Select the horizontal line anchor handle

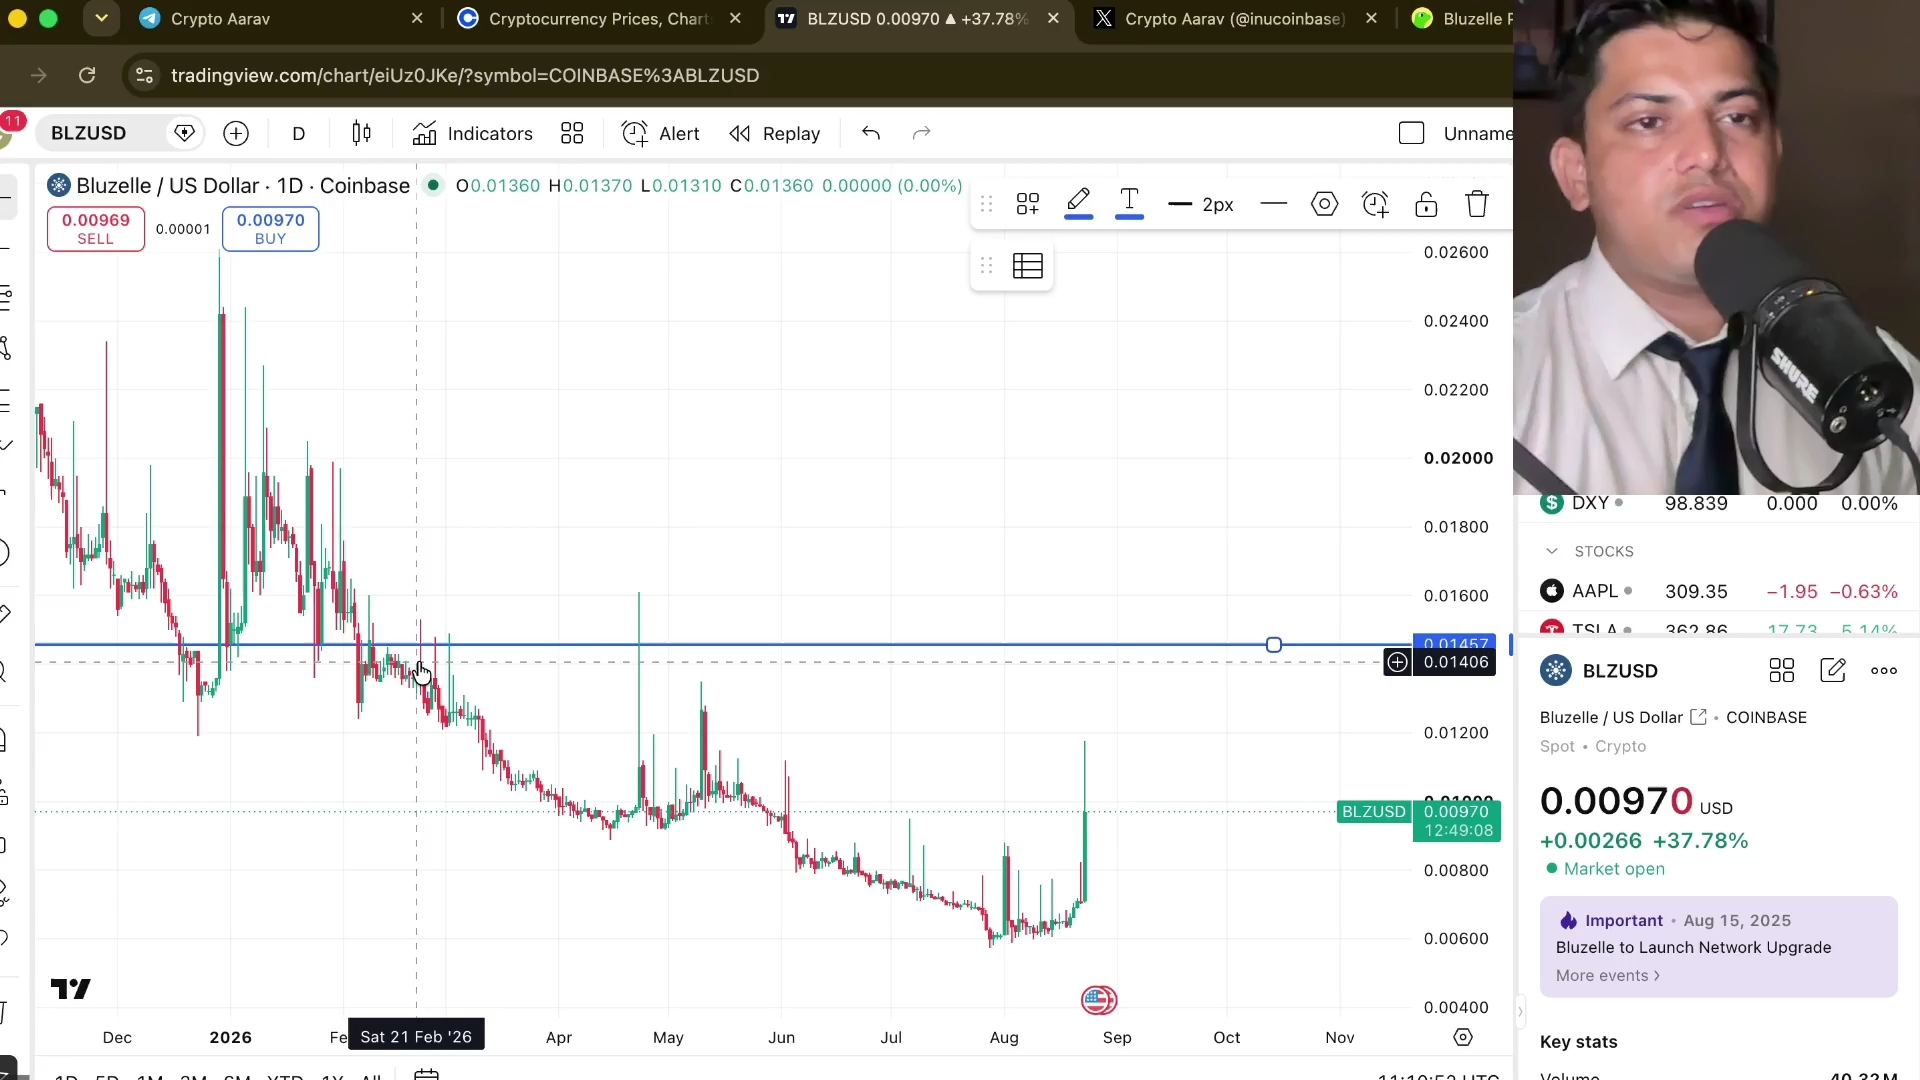click(x=1274, y=645)
